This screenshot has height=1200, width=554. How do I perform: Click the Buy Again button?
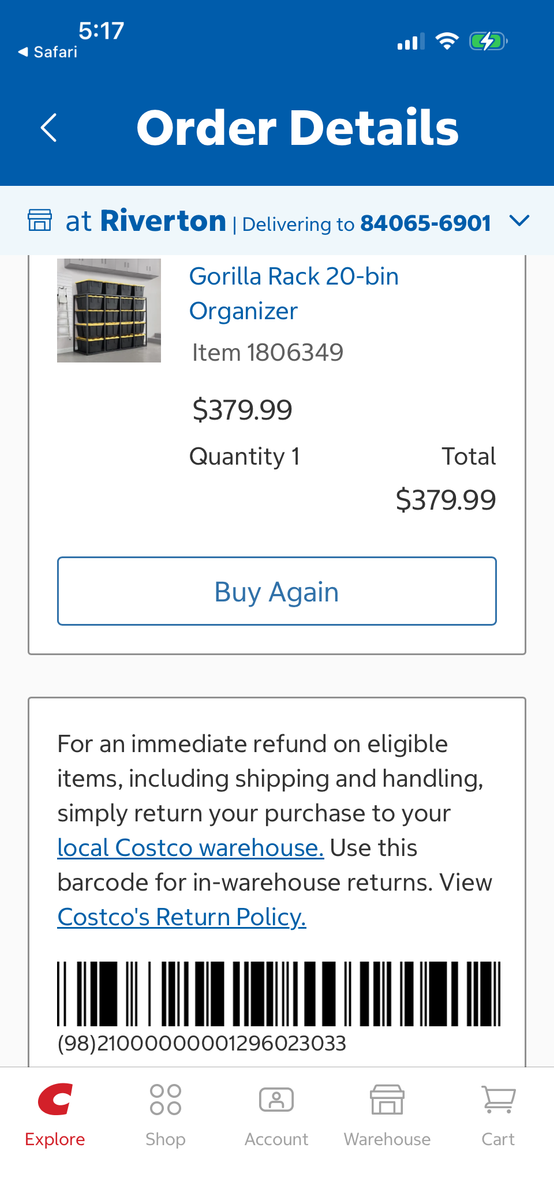pos(277,591)
